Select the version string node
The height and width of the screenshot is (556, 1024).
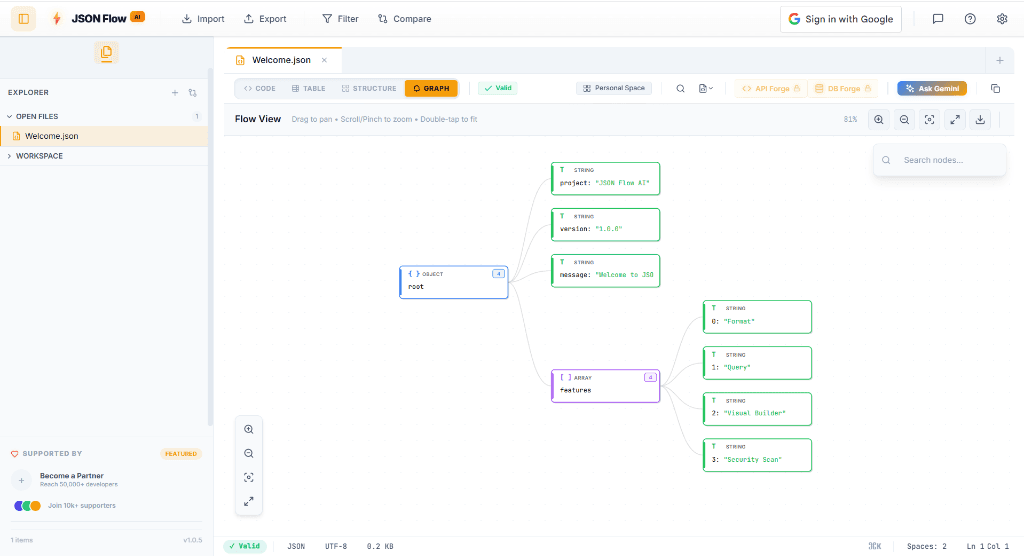(x=605, y=225)
